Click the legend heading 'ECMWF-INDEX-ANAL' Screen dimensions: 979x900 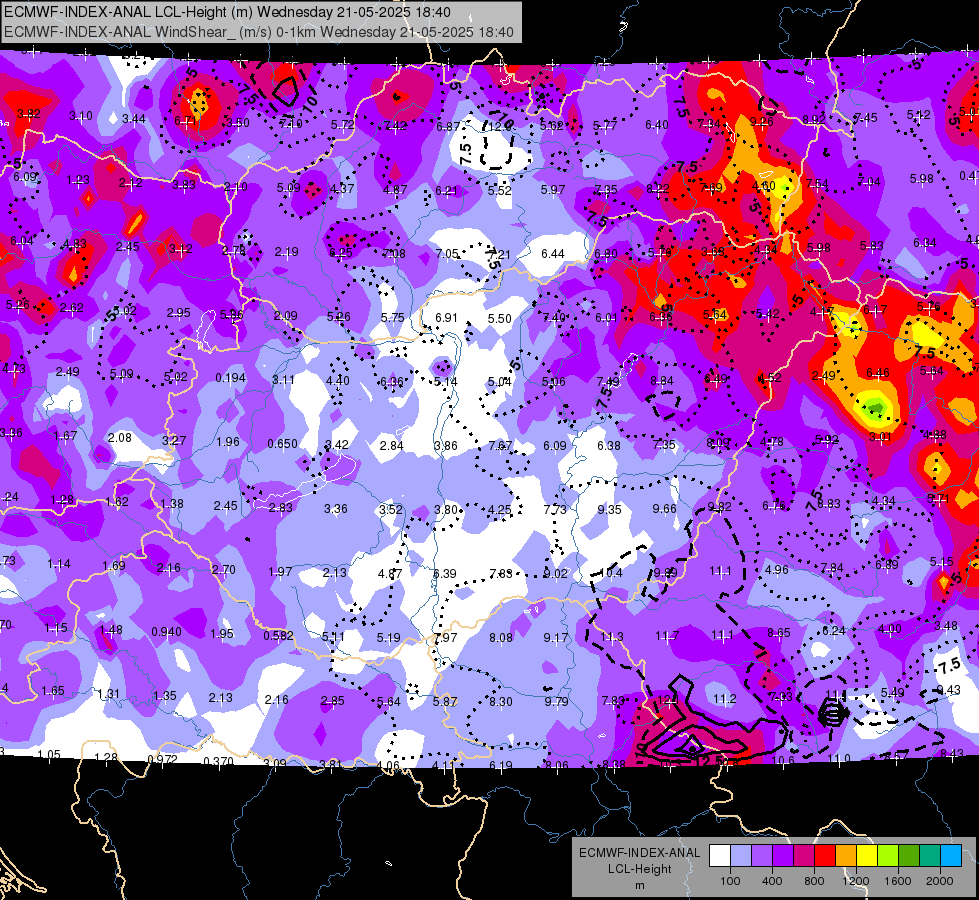pyautogui.click(x=639, y=853)
